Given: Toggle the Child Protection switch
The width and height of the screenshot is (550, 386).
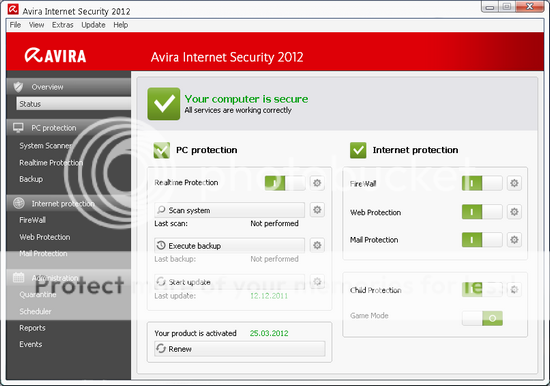Looking at the screenshot, I should [482, 290].
